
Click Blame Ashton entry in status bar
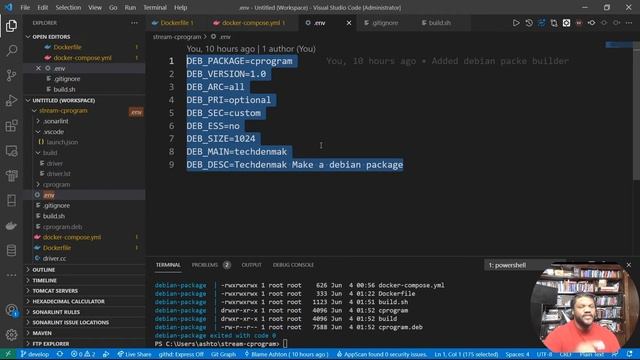(286, 354)
